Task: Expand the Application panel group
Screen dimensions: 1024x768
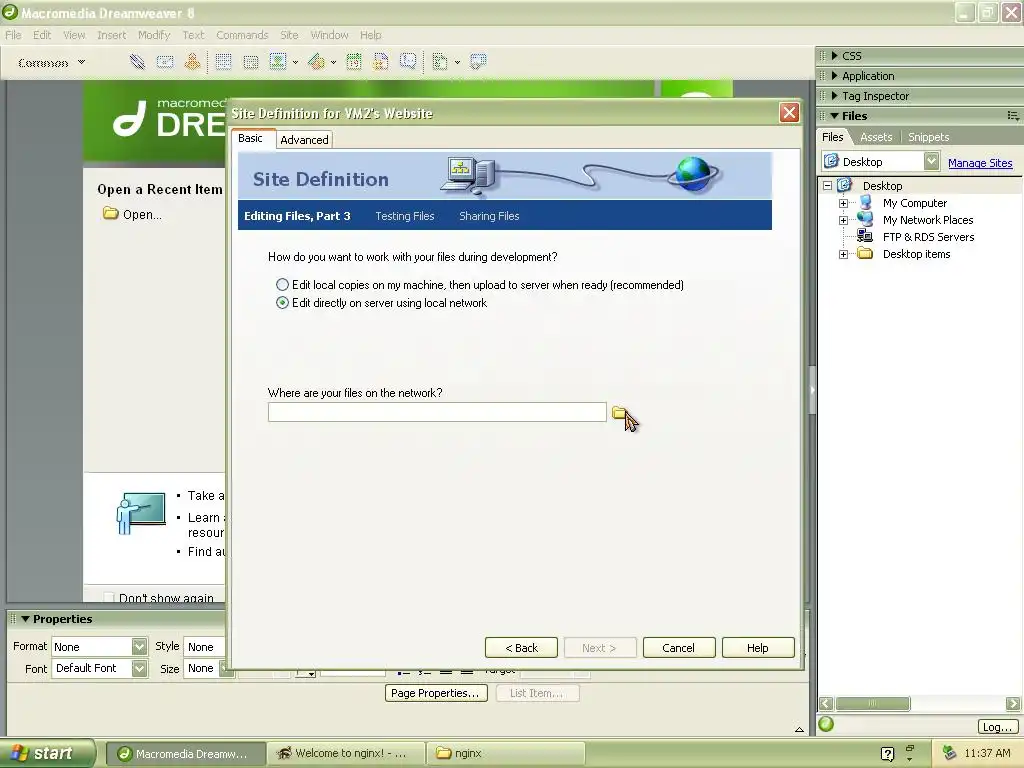Action: pos(835,76)
